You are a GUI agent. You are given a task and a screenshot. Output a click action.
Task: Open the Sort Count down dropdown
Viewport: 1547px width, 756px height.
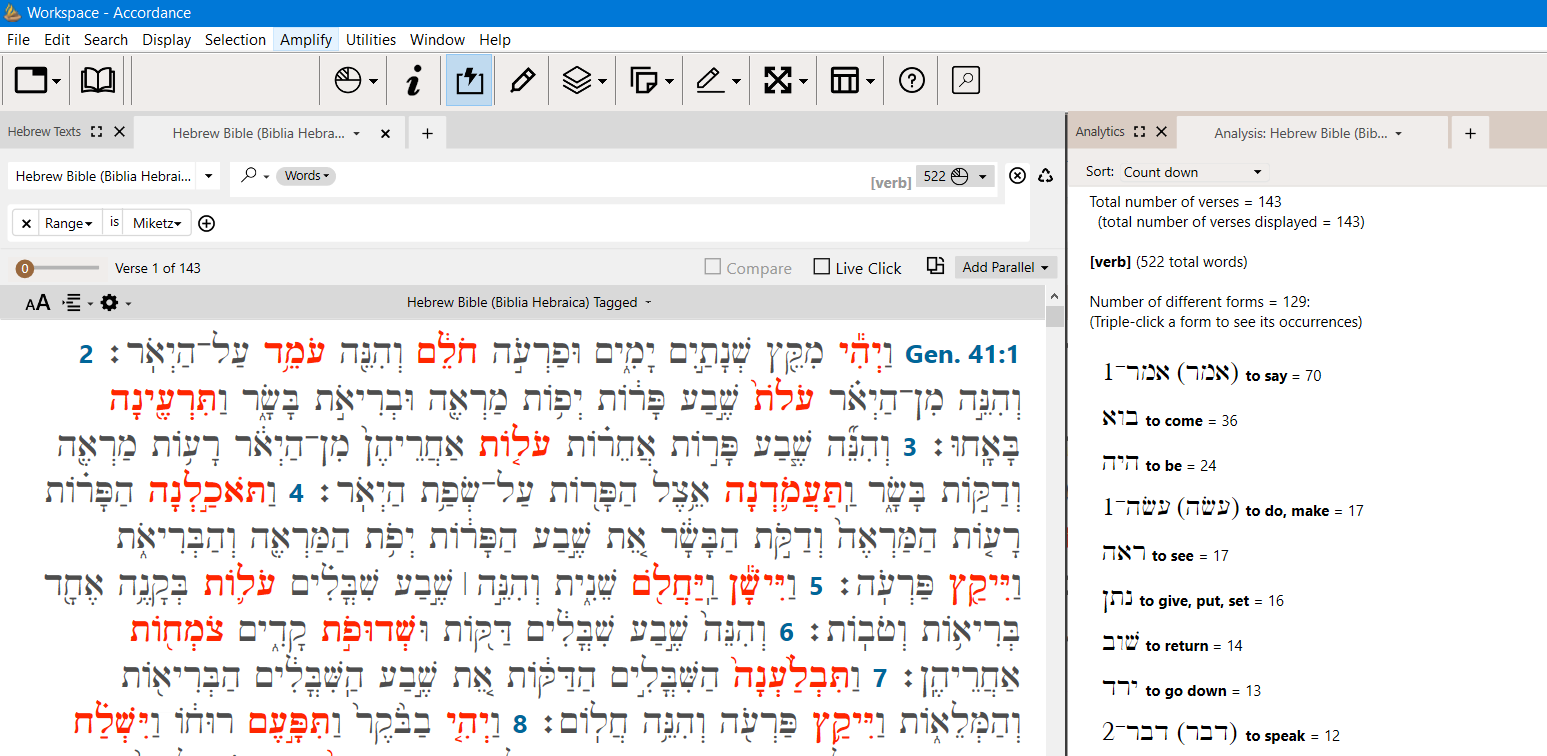click(x=1192, y=172)
